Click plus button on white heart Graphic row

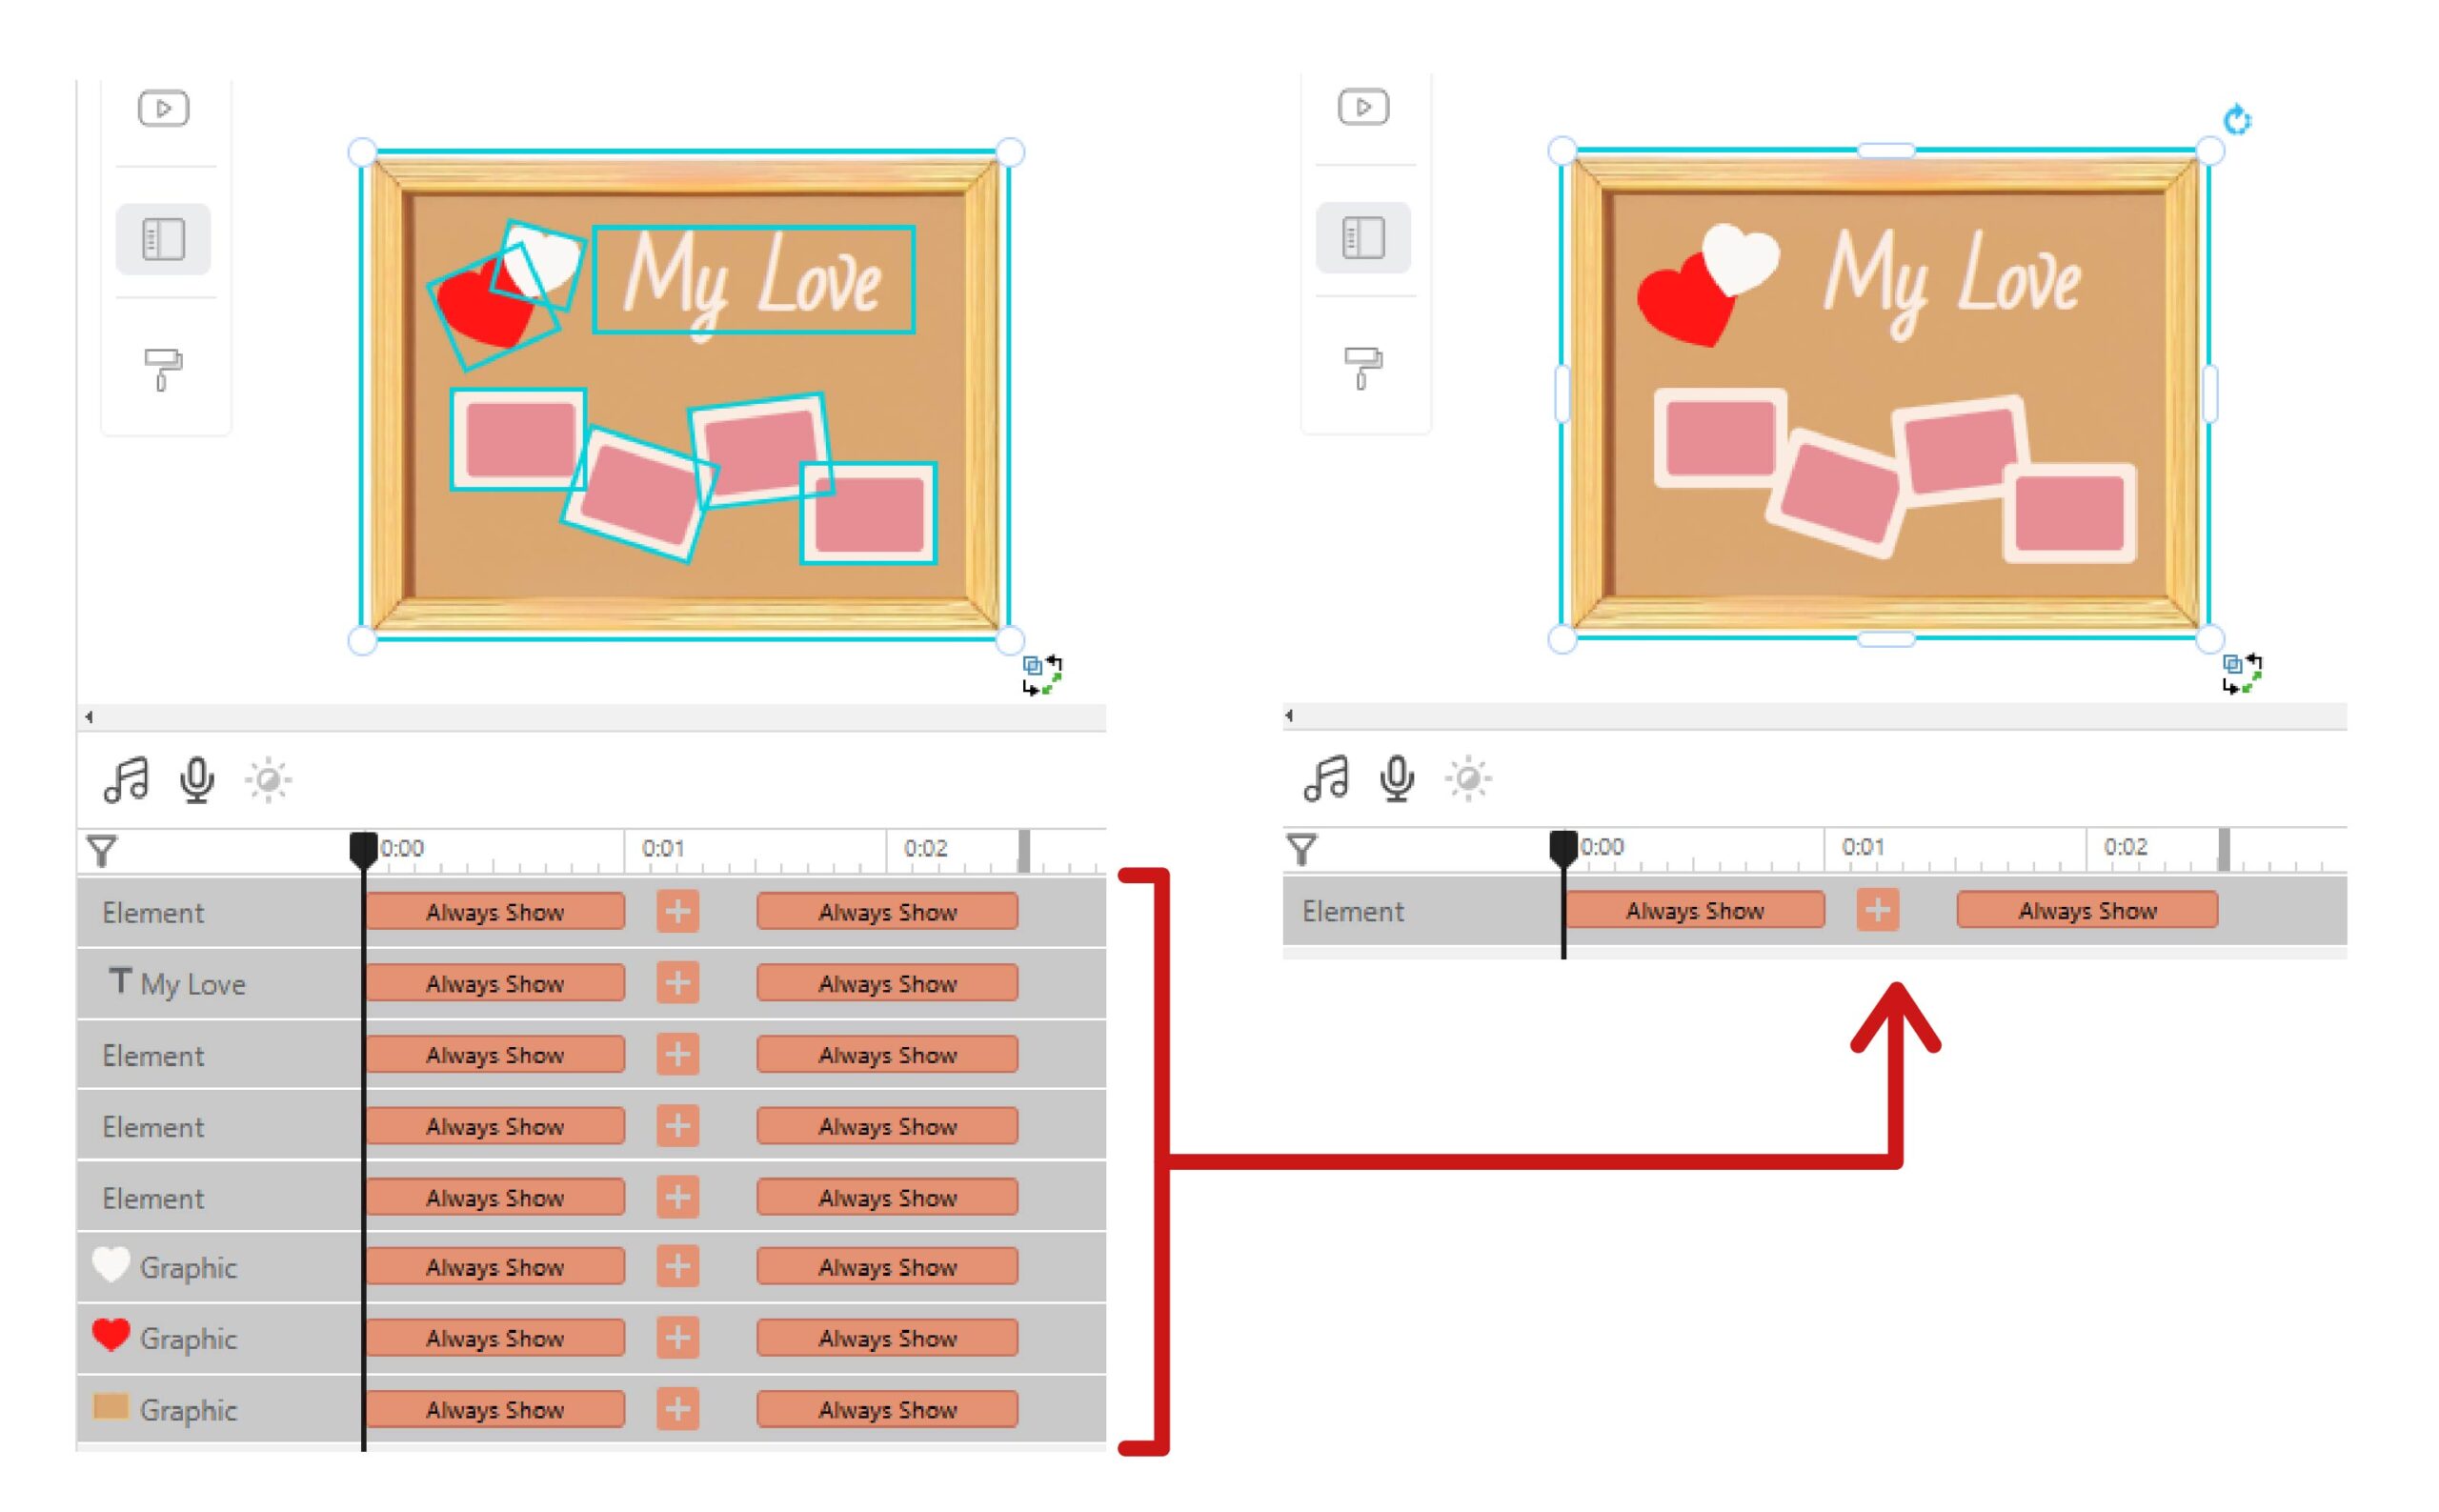point(677,1266)
